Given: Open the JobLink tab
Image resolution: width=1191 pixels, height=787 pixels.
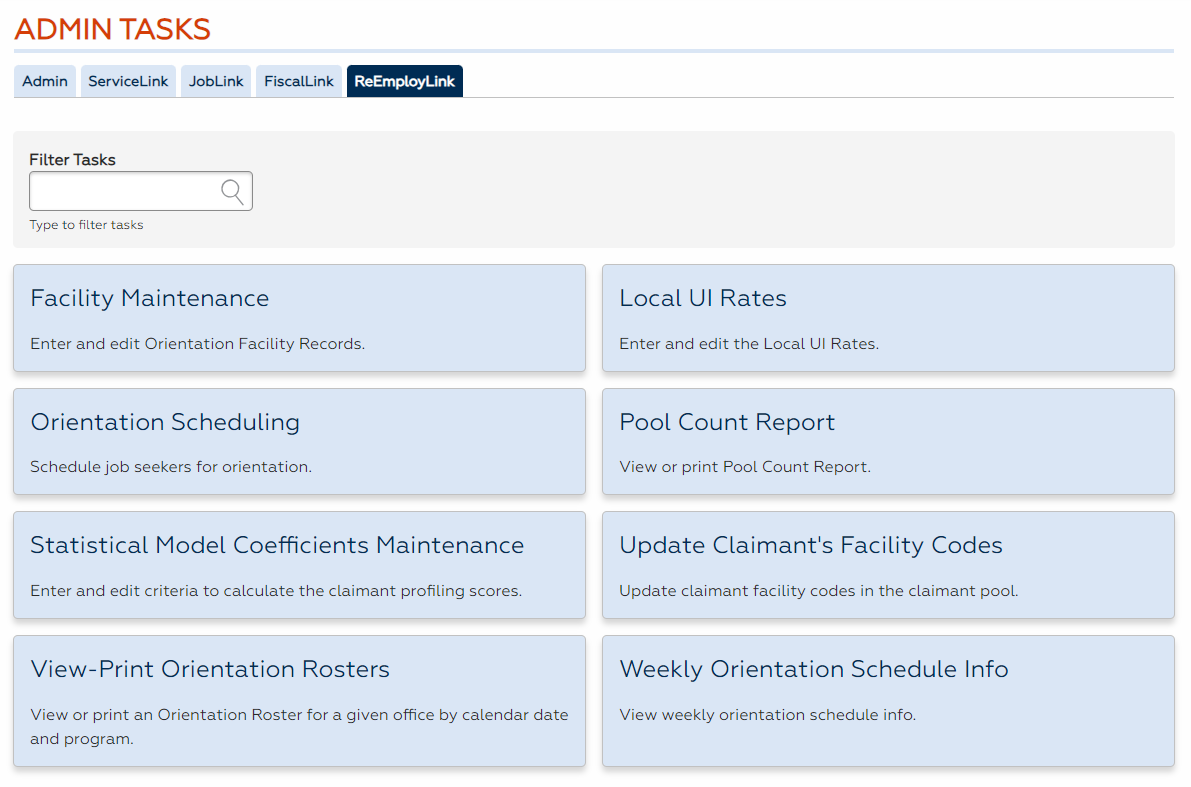Looking at the screenshot, I should (x=215, y=81).
